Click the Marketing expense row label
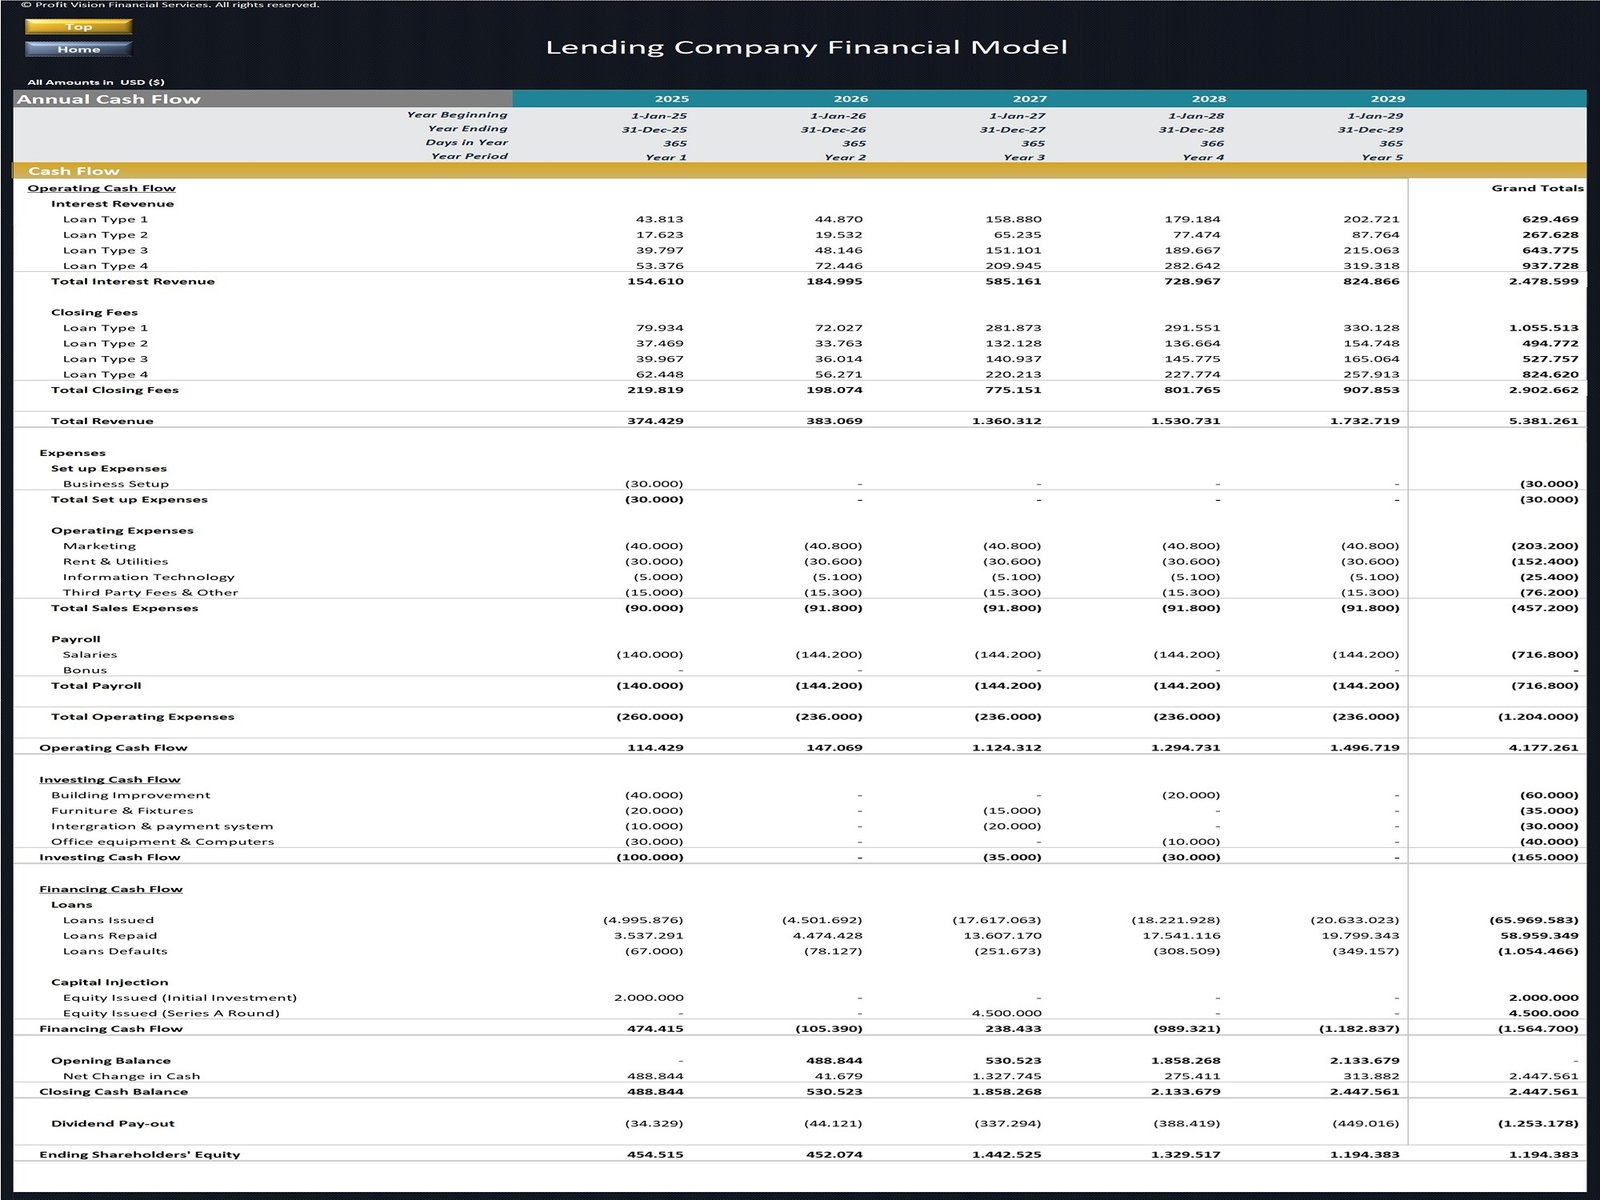This screenshot has height=1200, width=1600. 99,546
